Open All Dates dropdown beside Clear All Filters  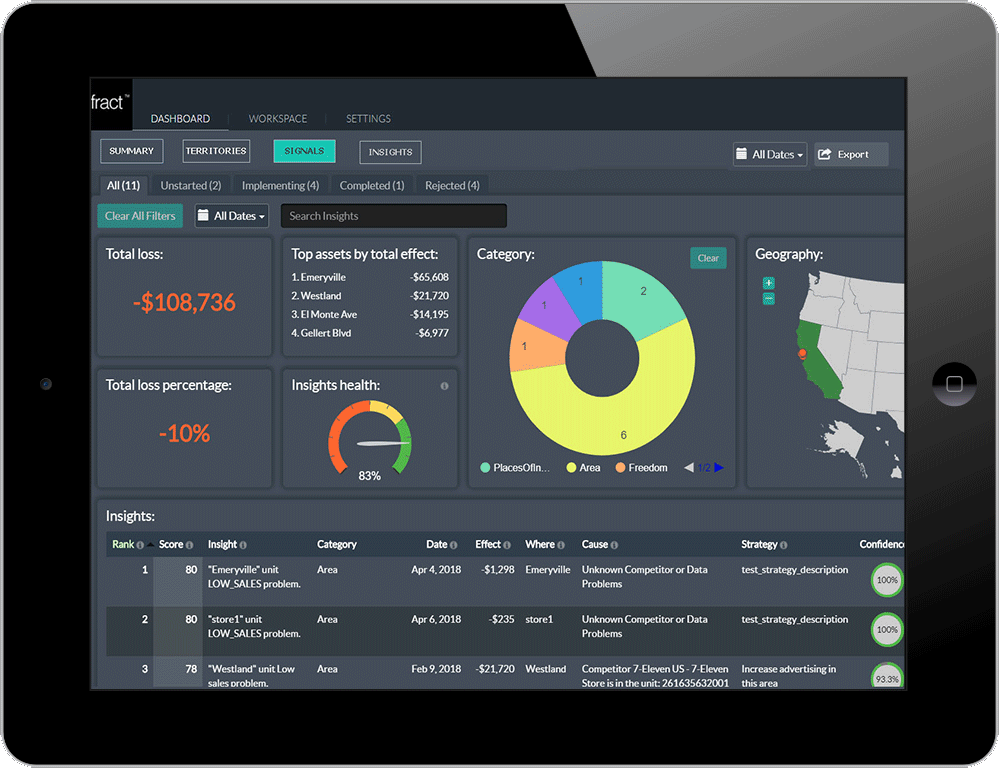pyautogui.click(x=231, y=216)
